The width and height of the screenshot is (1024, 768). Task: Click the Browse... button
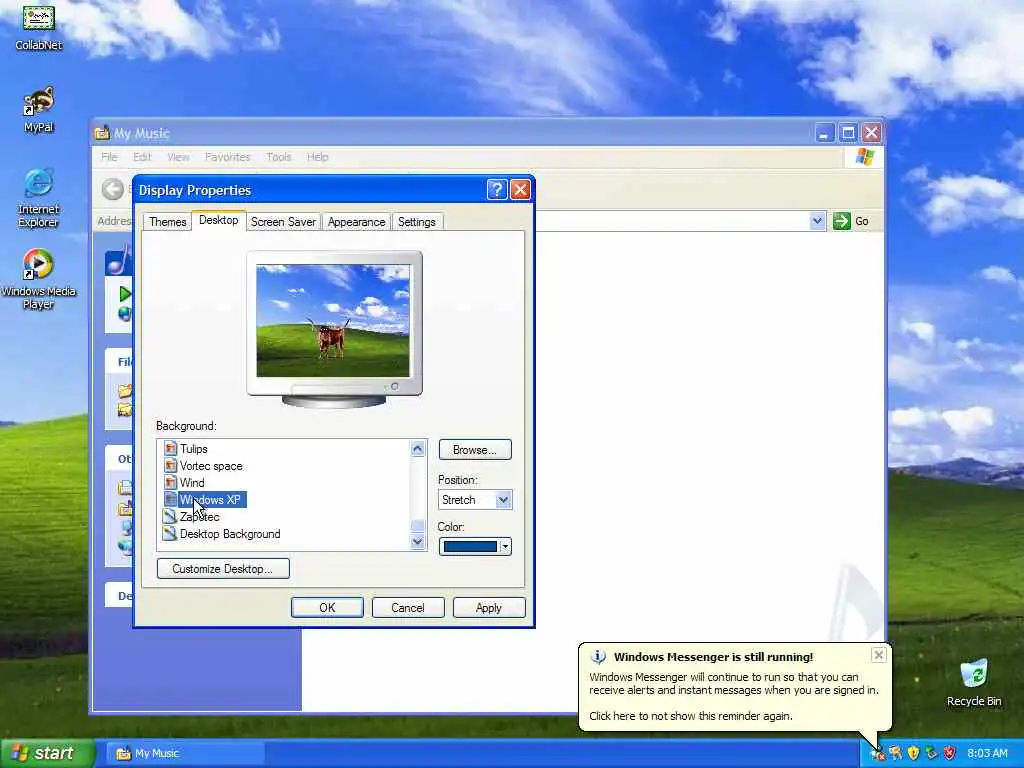pos(475,449)
